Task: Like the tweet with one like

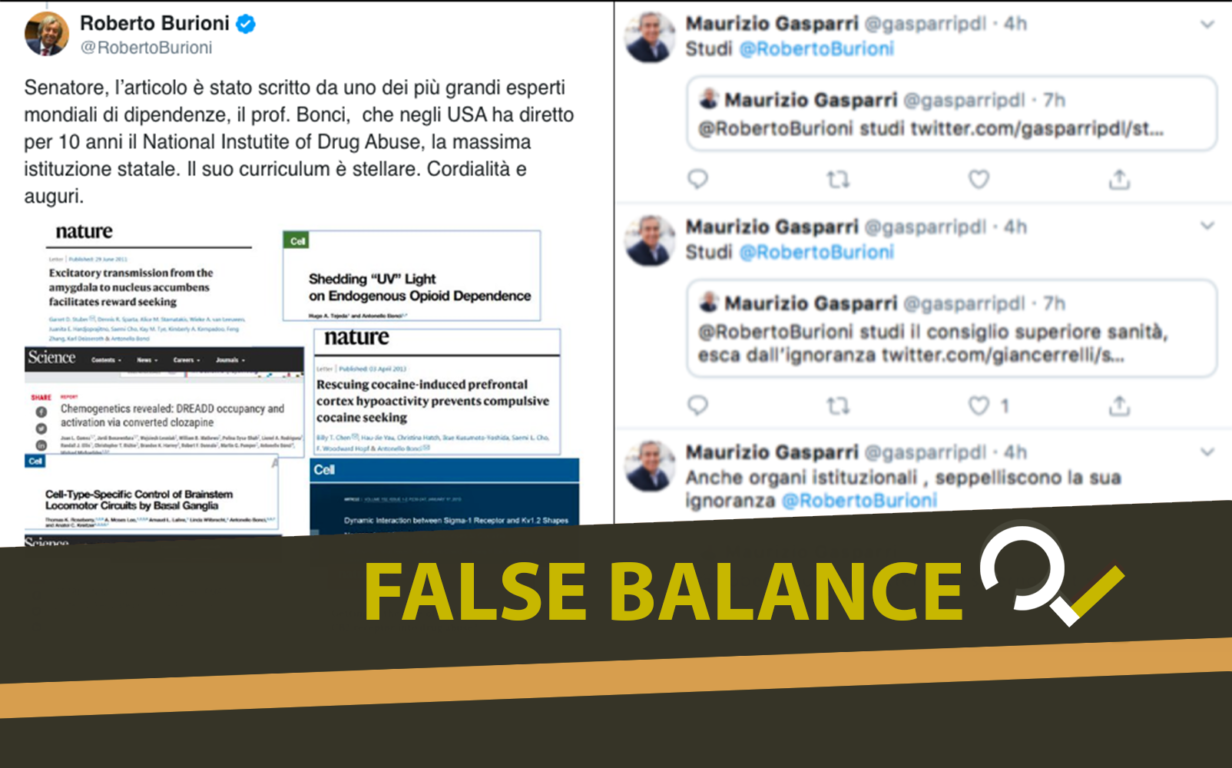Action: pos(979,405)
